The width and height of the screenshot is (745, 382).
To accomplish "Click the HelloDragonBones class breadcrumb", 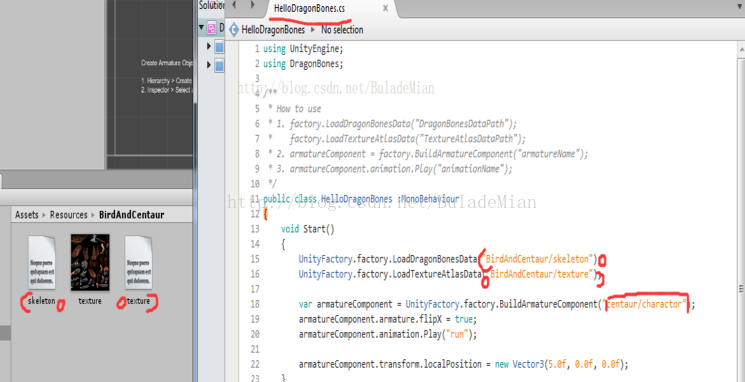I will (x=273, y=30).
